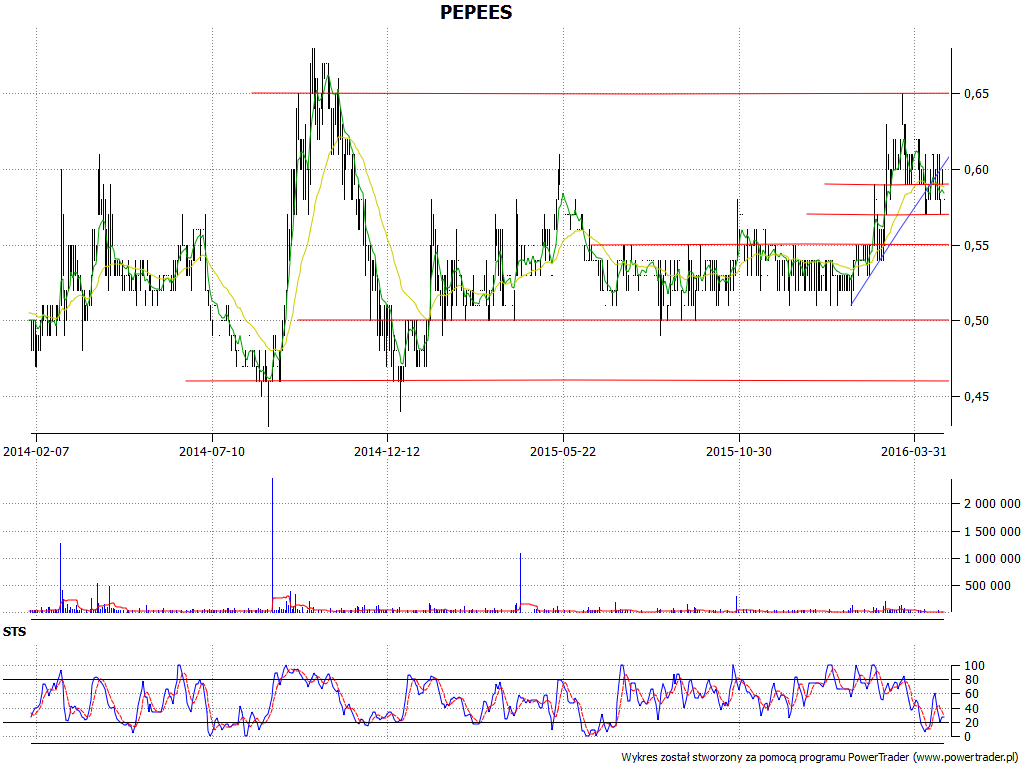Select the 2 000 000 volume label
The width and height of the screenshot is (1024, 768).
[992, 504]
